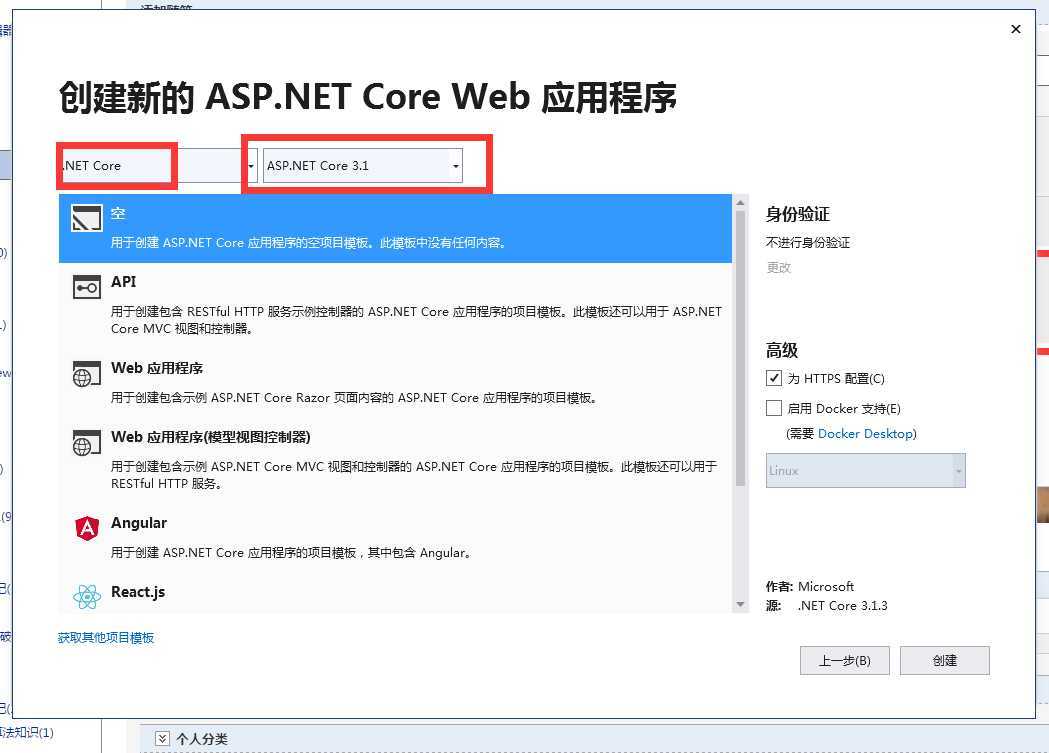The height and width of the screenshot is (753, 1049).
Task: Select the Angular template icon
Action: click(x=87, y=528)
